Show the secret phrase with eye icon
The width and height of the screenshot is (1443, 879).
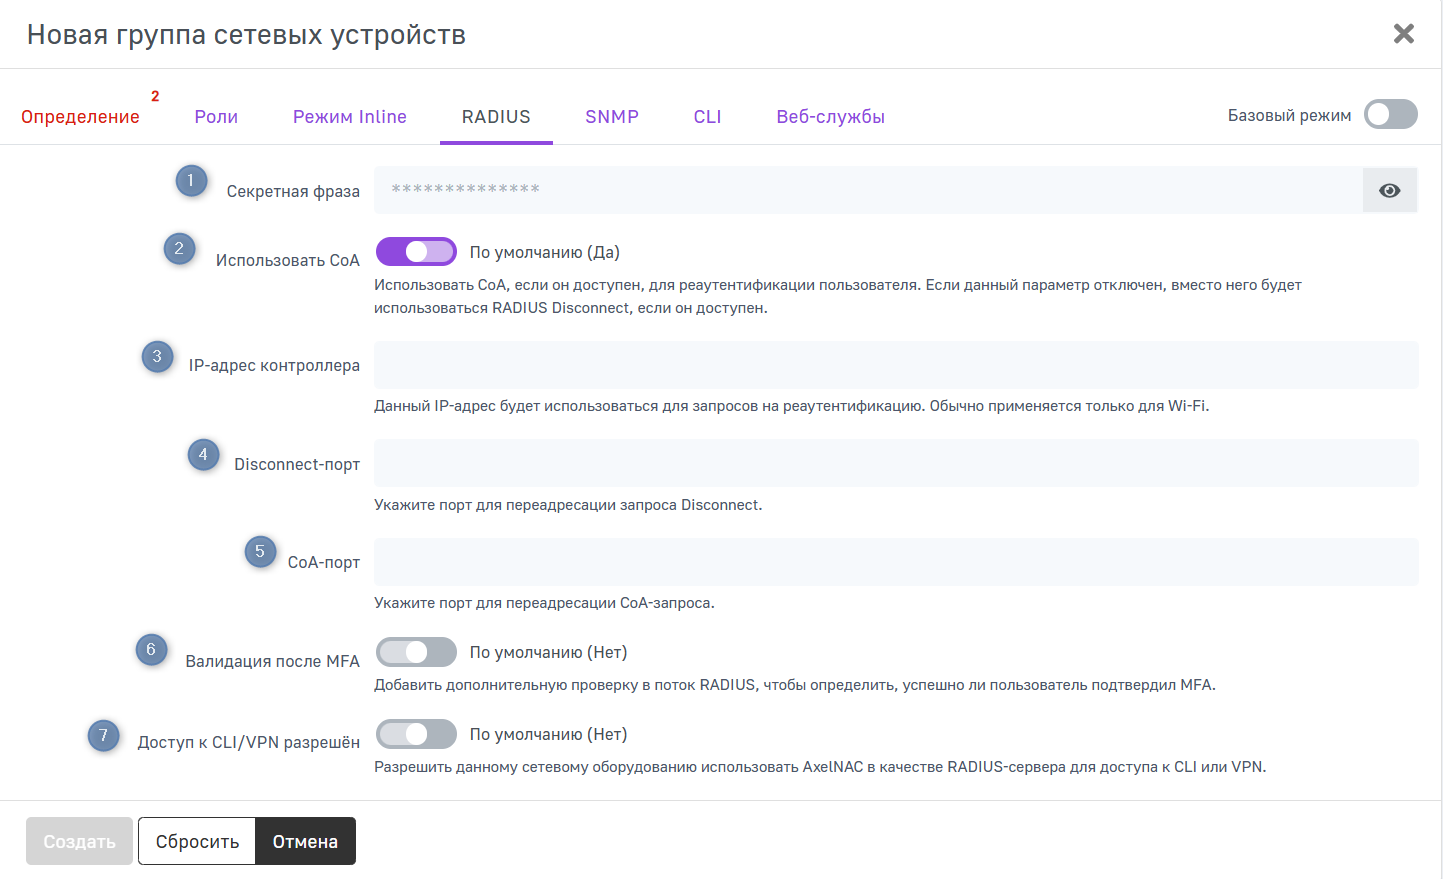click(1389, 190)
